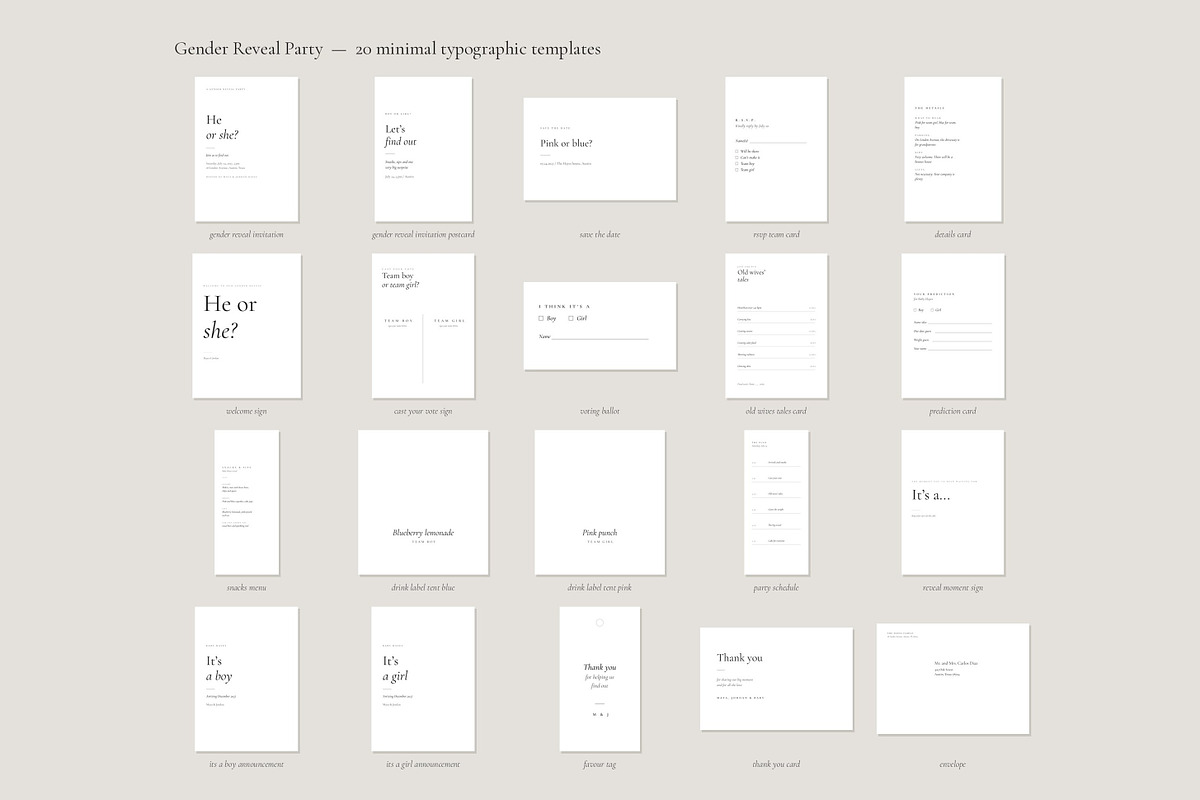Click the 'save the date' caption
The width and height of the screenshot is (1200, 800).
(x=600, y=235)
